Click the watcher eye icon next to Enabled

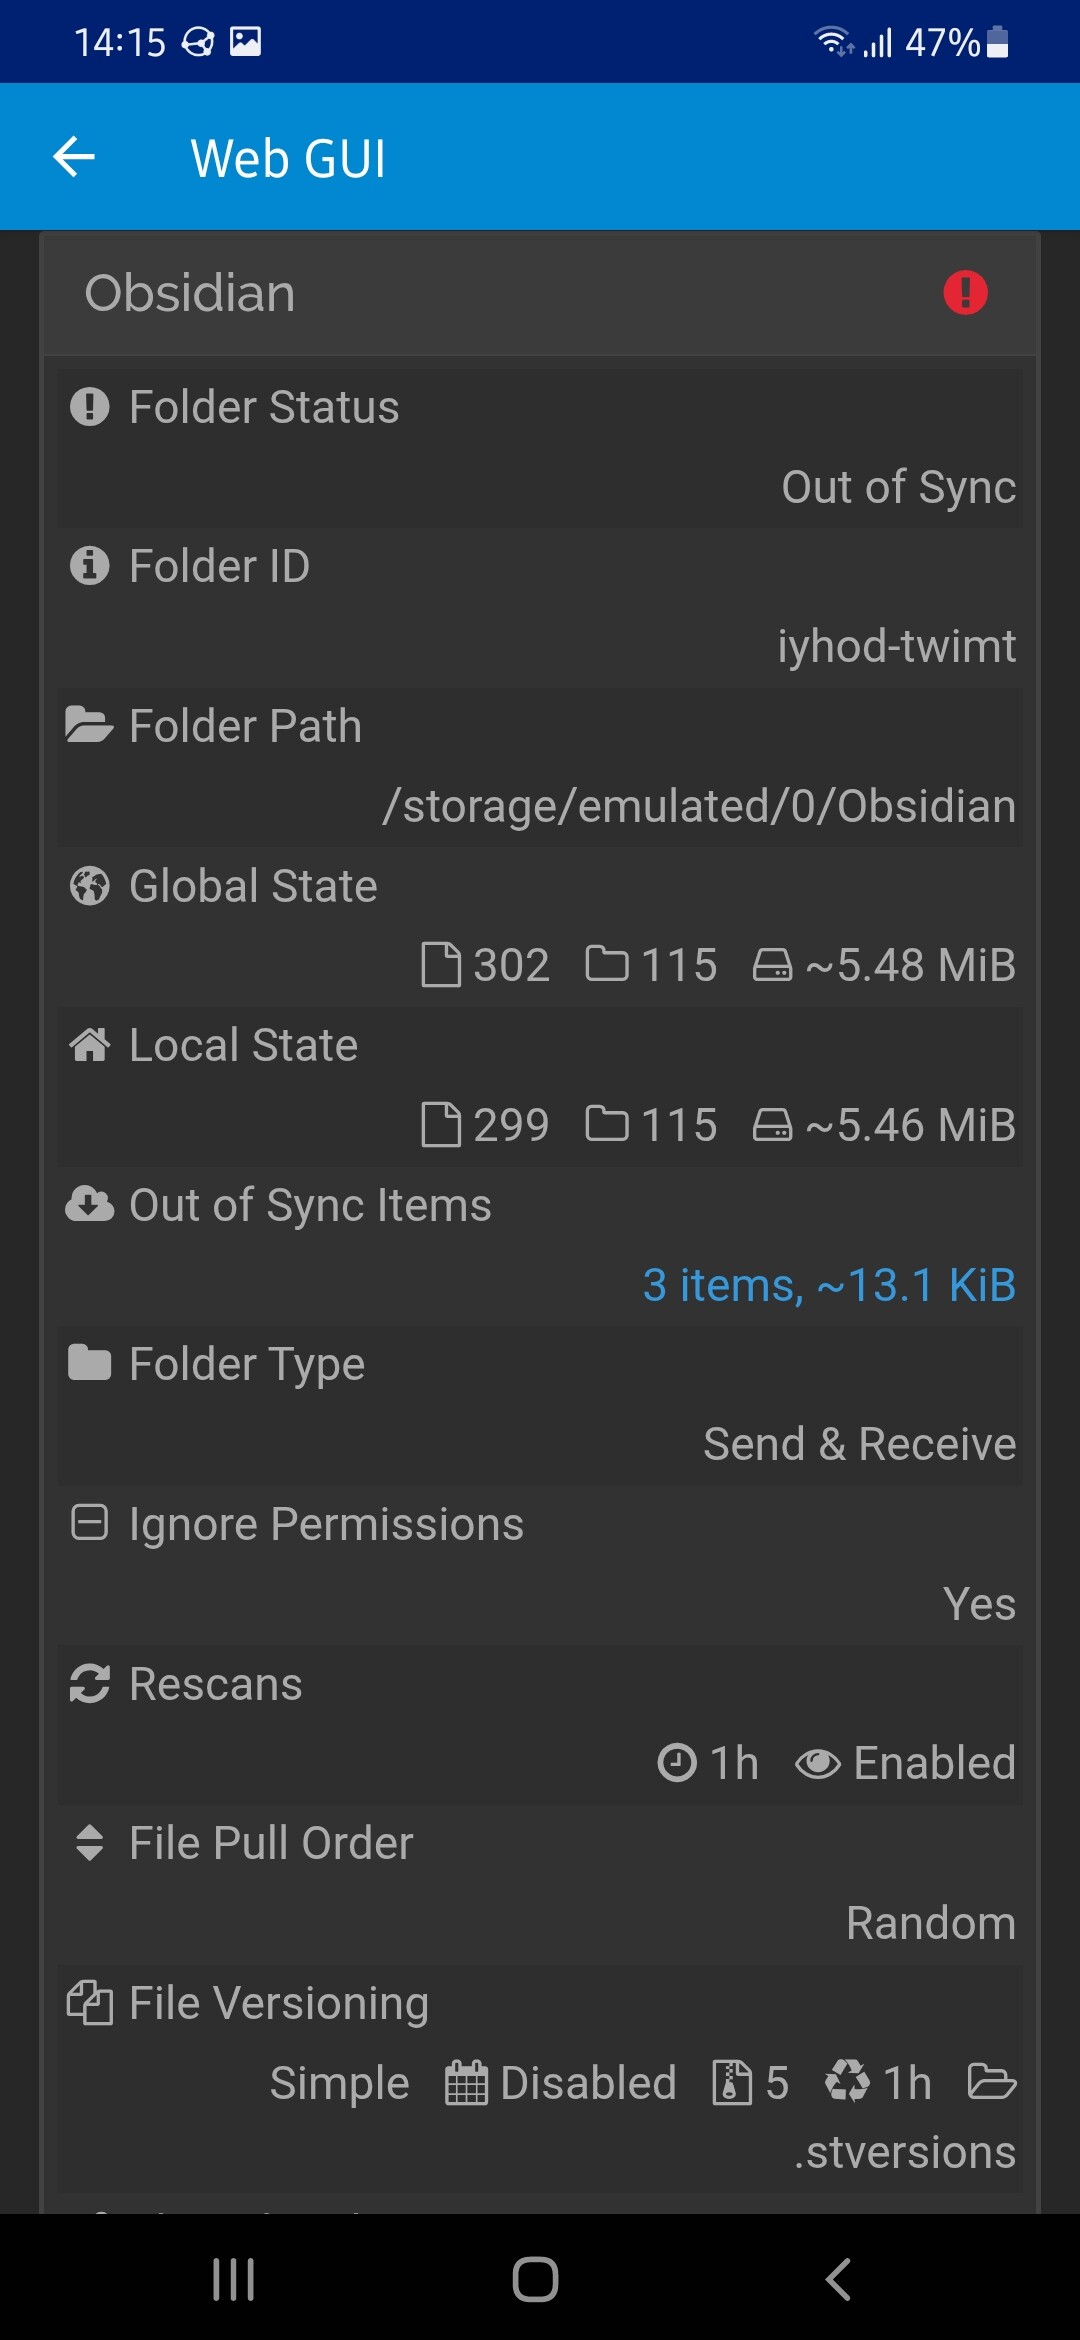pyautogui.click(x=817, y=1764)
